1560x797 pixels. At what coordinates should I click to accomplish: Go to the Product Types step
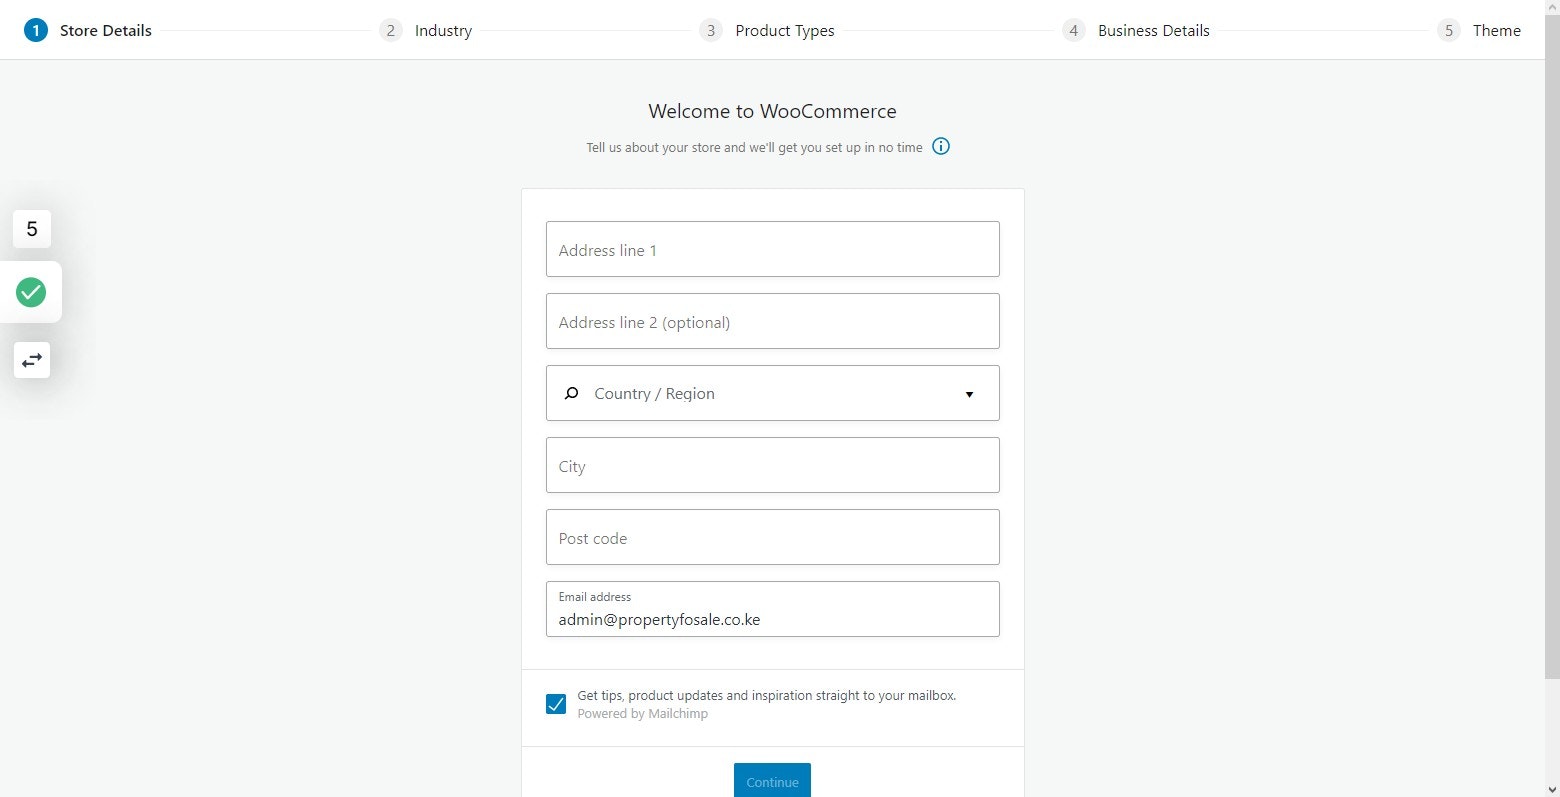[784, 30]
